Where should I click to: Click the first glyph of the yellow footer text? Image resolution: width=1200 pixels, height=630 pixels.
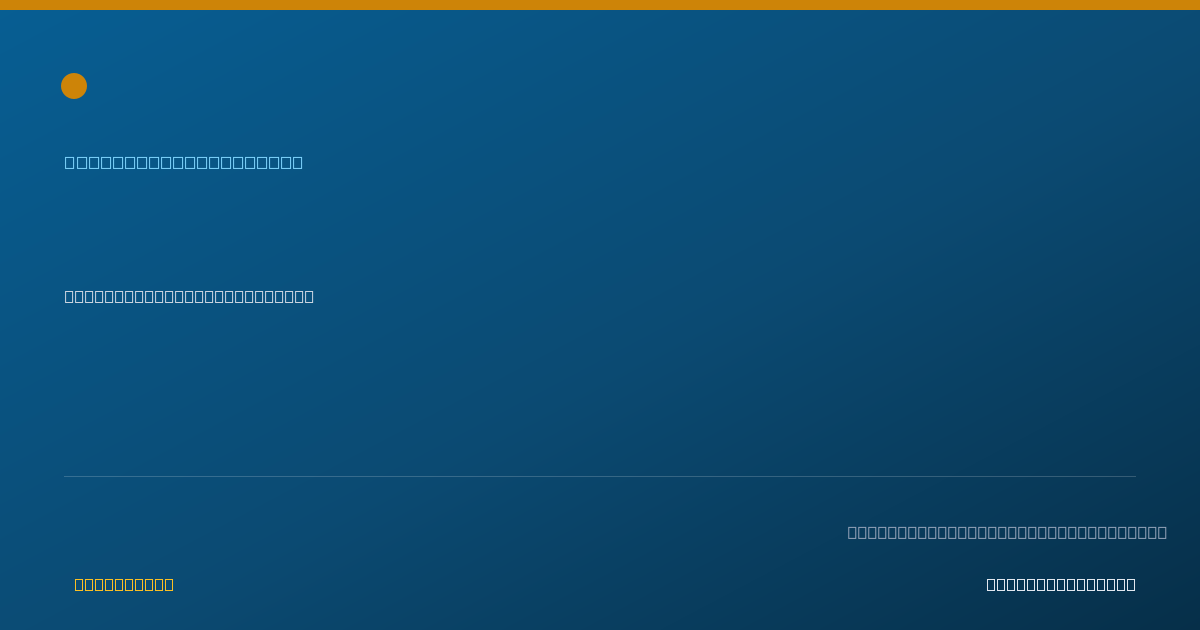tap(80, 584)
